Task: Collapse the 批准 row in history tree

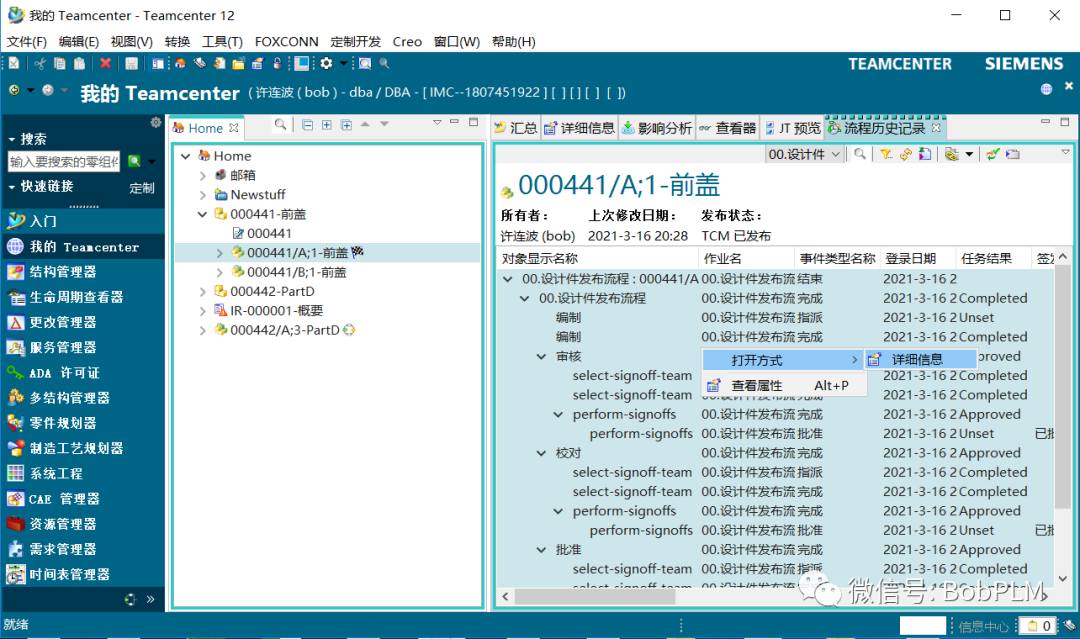Action: (541, 549)
